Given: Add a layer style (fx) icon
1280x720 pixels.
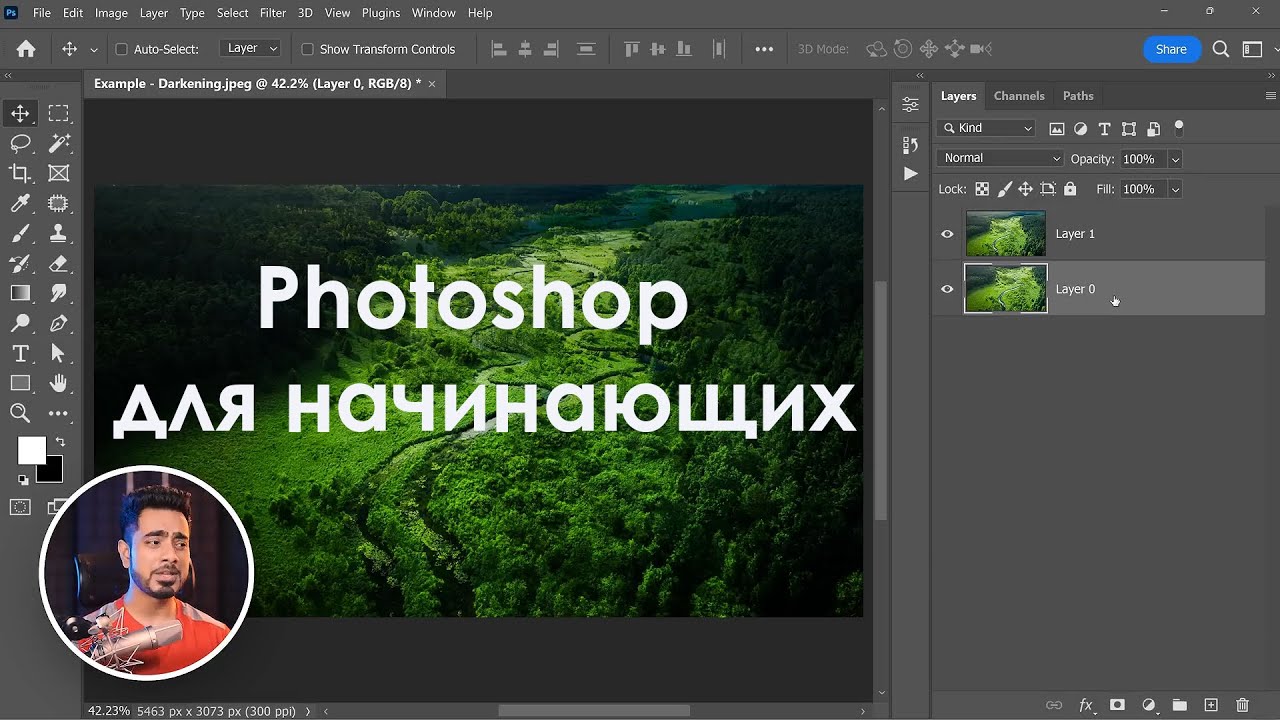Looking at the screenshot, I should coord(1086,705).
